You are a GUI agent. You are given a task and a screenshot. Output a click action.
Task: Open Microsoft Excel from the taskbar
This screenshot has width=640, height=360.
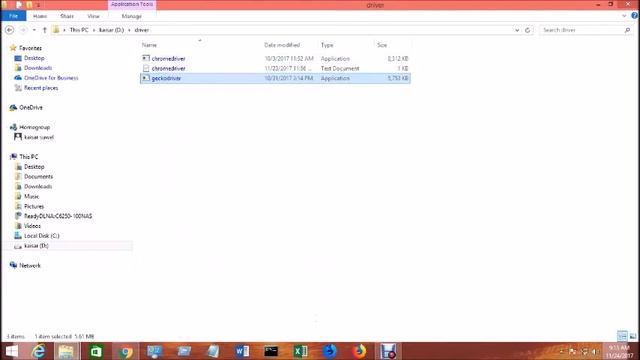click(x=300, y=351)
